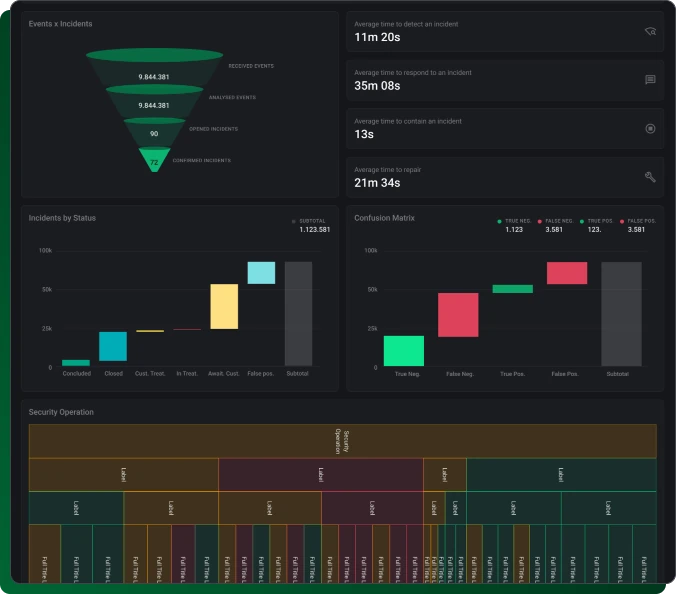Click the Cust. Treat. axis label
The width and height of the screenshot is (676, 594).
point(150,374)
